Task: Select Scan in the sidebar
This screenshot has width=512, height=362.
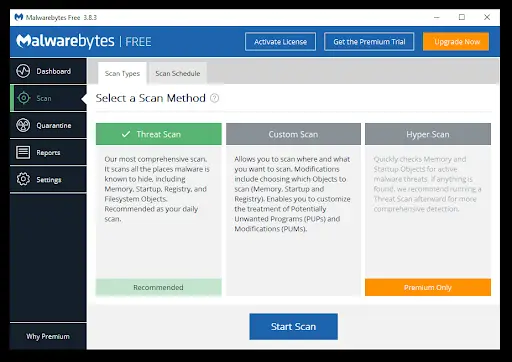Action: tap(48, 98)
